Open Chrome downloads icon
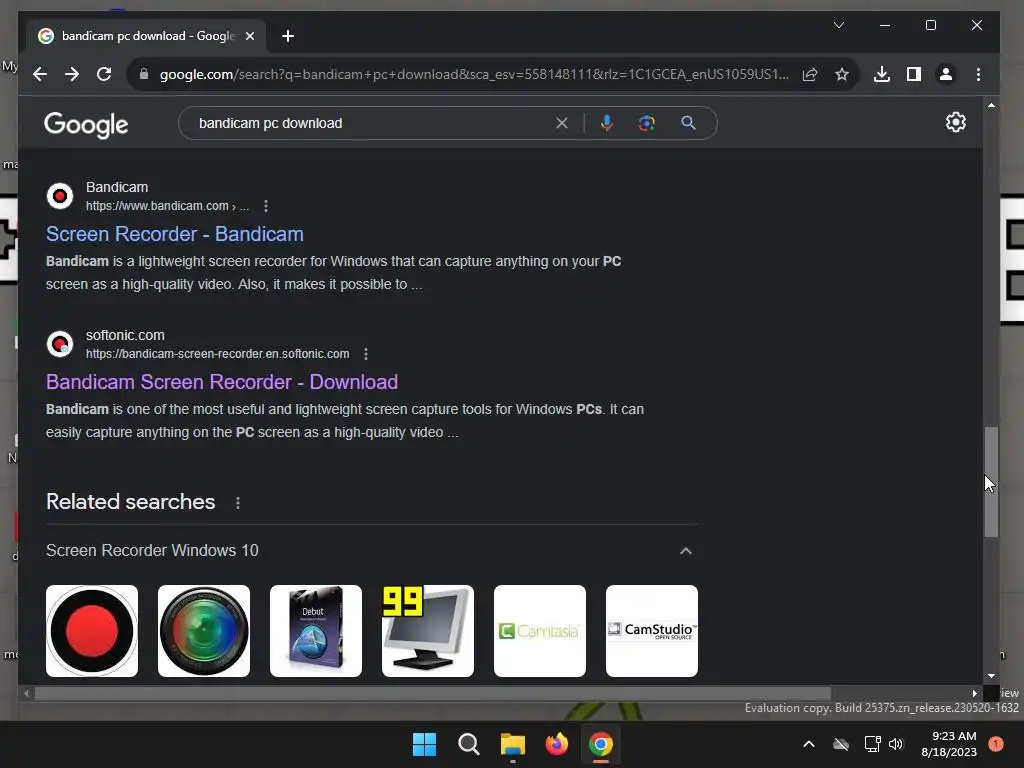 (882, 74)
